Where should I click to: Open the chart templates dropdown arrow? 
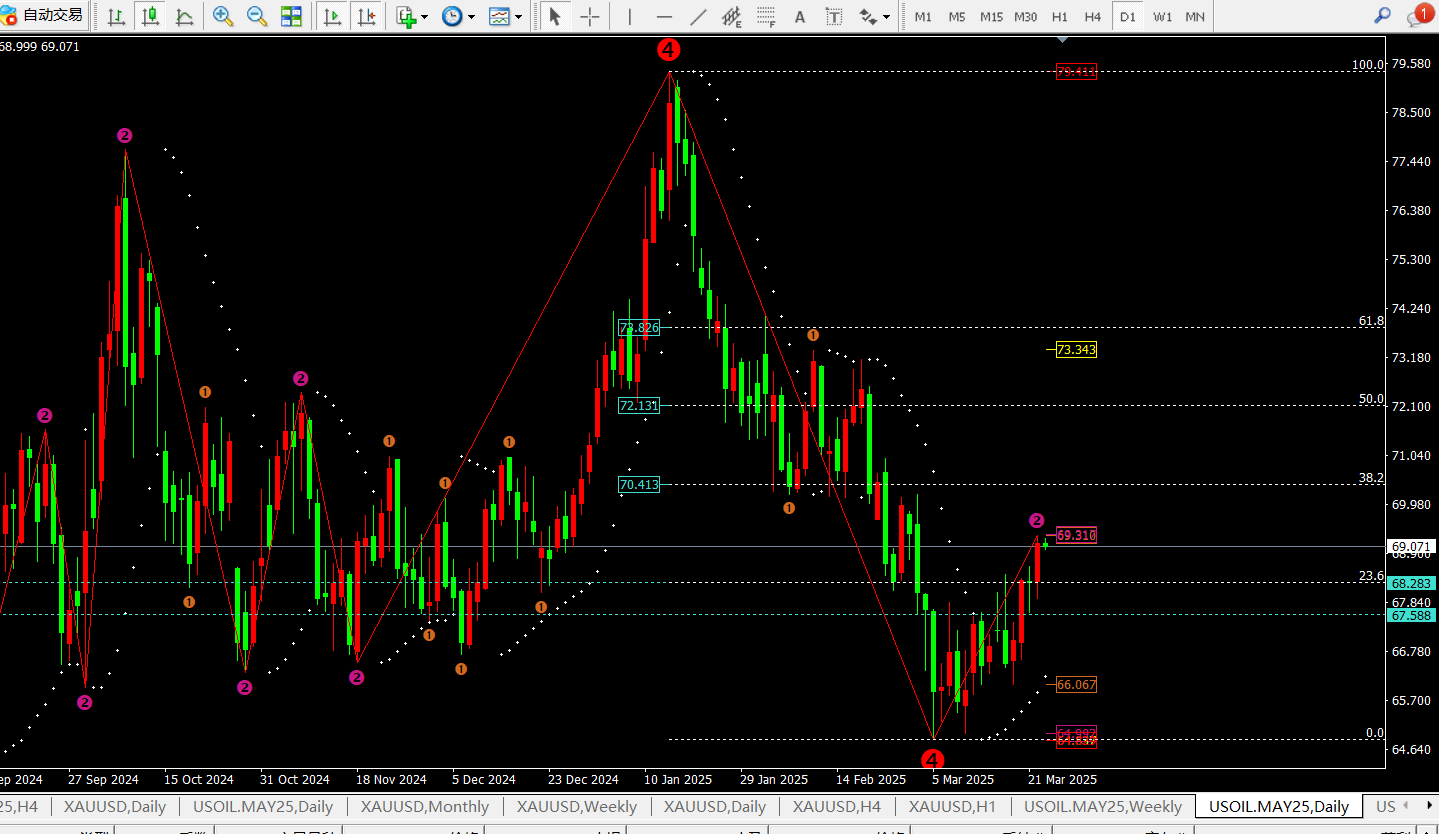point(518,17)
